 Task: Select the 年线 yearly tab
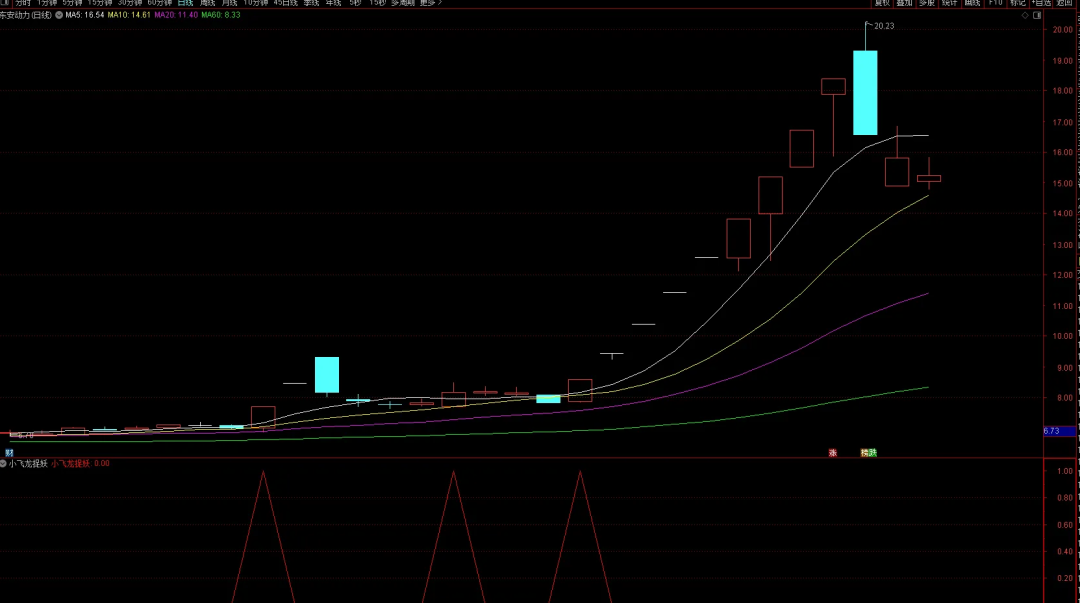tap(333, 3)
